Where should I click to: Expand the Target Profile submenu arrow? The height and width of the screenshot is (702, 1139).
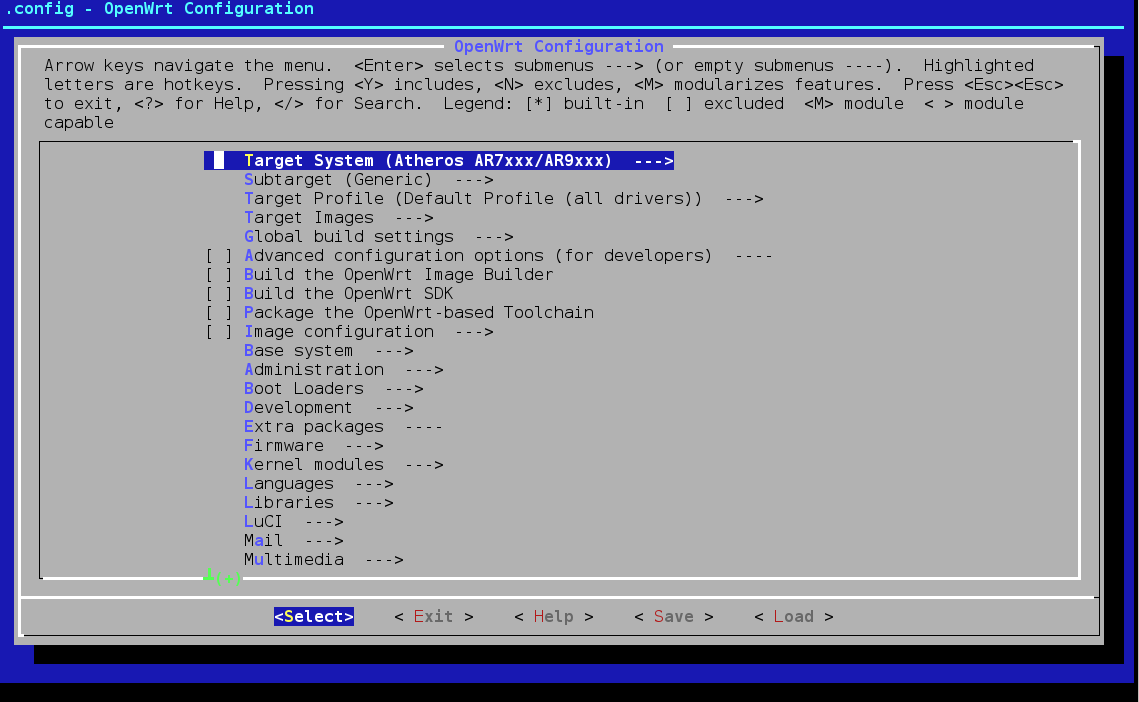click(744, 199)
